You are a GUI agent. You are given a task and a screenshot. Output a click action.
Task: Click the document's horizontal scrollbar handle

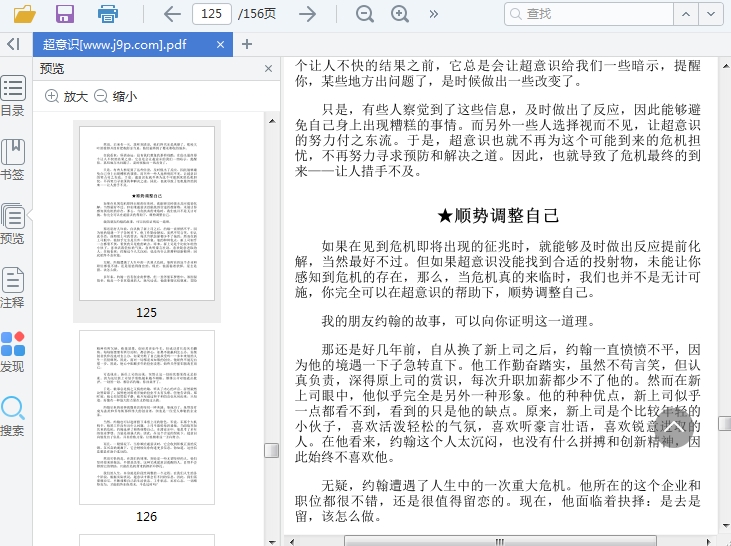500,541
